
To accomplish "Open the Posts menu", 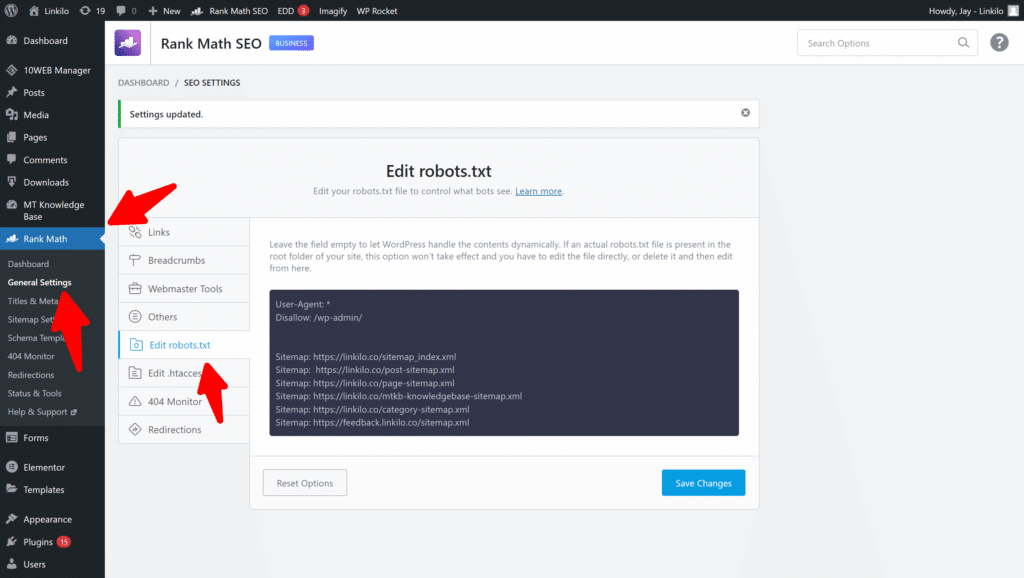I will [52, 92].
